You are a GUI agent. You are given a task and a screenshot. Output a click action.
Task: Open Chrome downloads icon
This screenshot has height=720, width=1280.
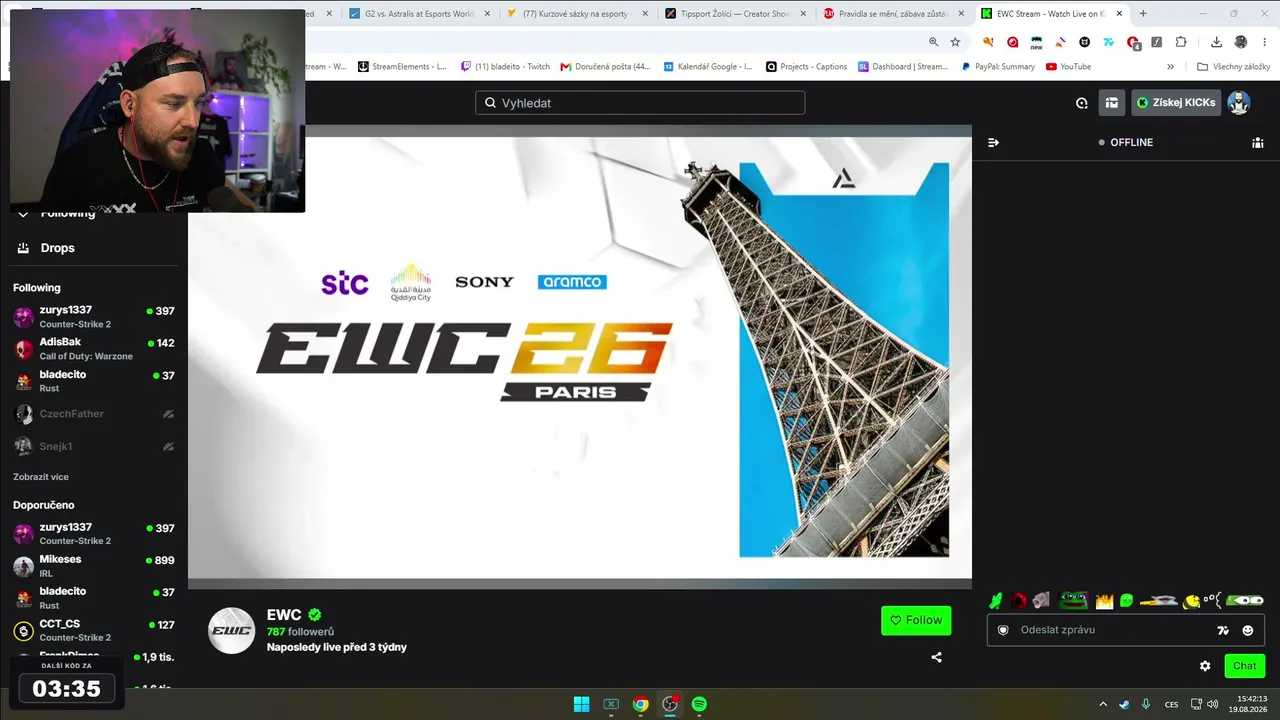pos(1216,42)
